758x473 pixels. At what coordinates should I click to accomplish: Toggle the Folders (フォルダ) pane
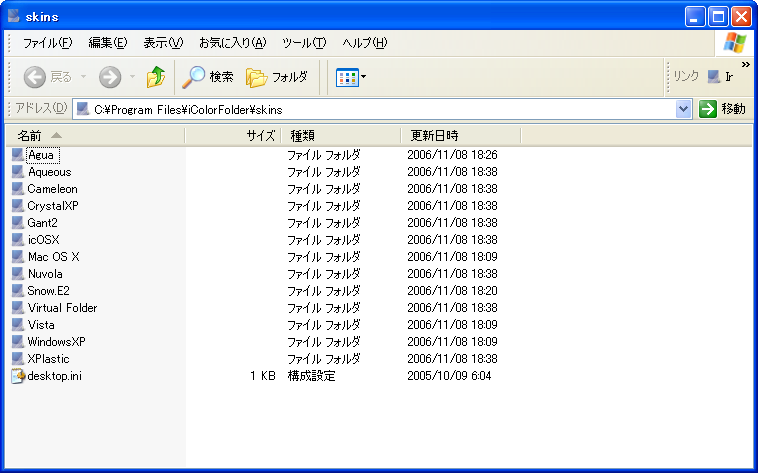pyautogui.click(x=277, y=76)
